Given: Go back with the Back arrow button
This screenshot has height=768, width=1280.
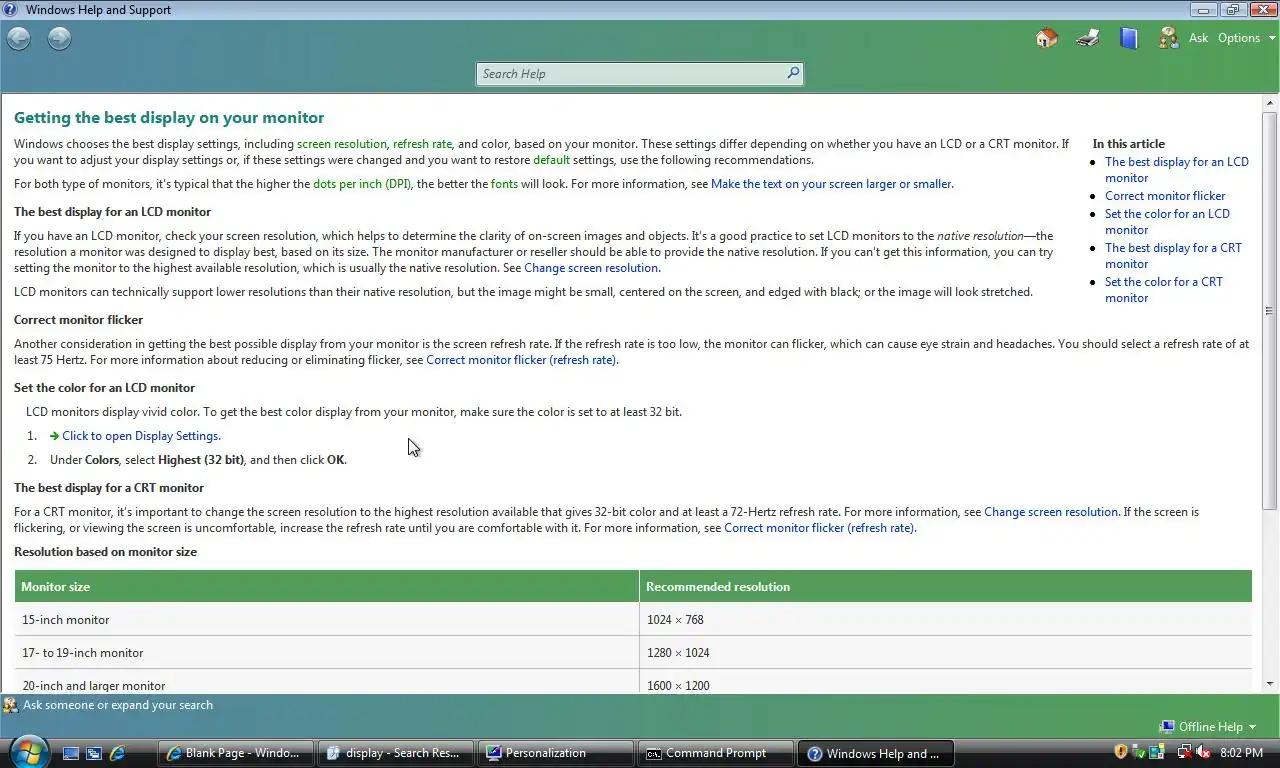Looking at the screenshot, I should 19,39.
